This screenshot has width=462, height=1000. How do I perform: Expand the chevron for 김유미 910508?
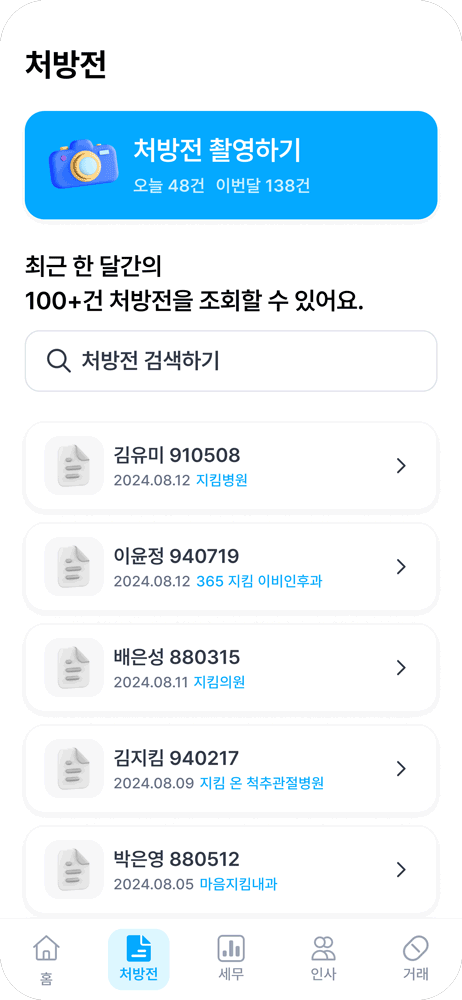[x=401, y=466]
